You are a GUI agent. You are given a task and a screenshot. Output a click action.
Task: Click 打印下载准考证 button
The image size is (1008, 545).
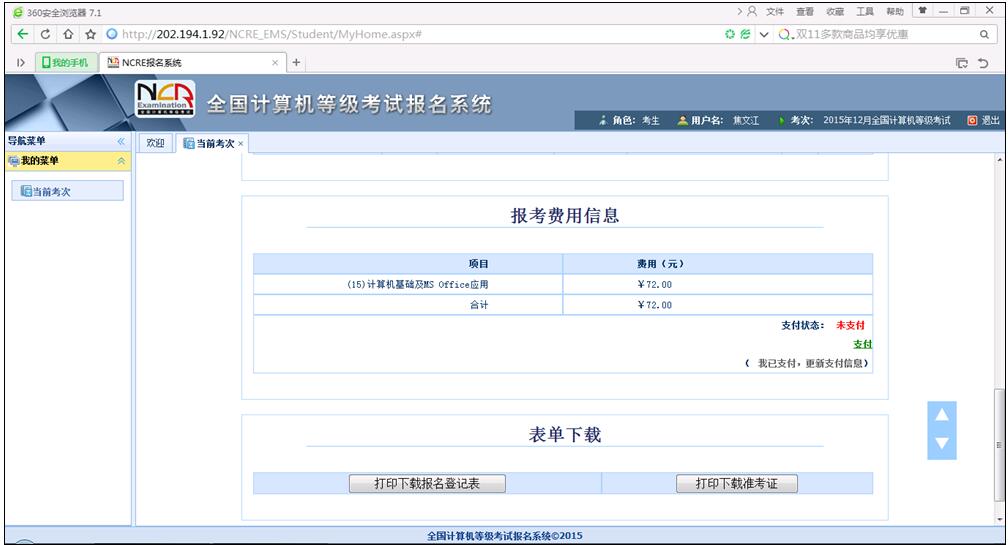[x=735, y=484]
